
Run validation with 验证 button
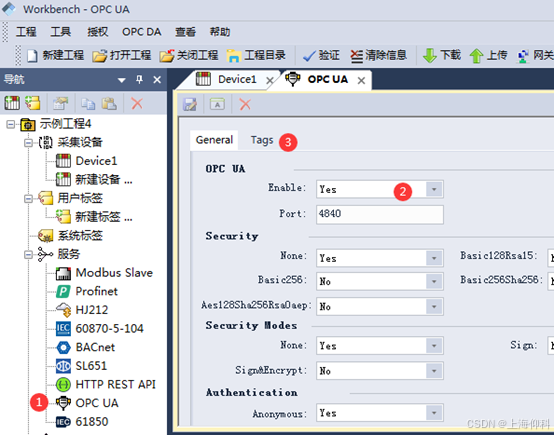pyautogui.click(x=321, y=55)
